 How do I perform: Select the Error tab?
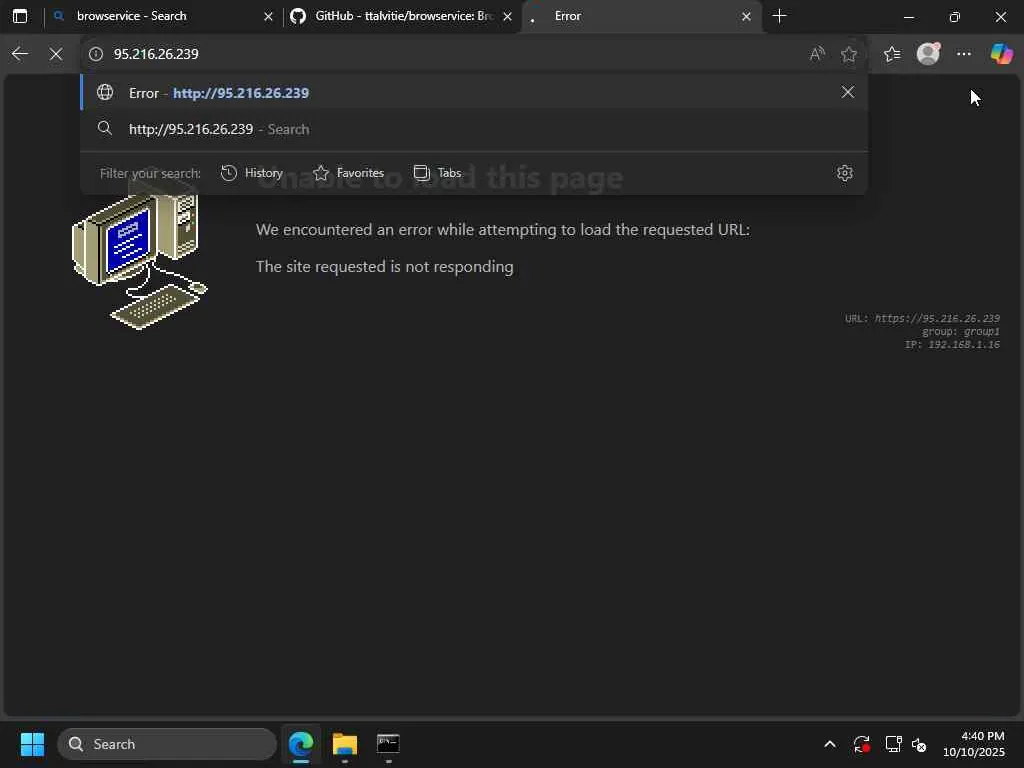(641, 16)
